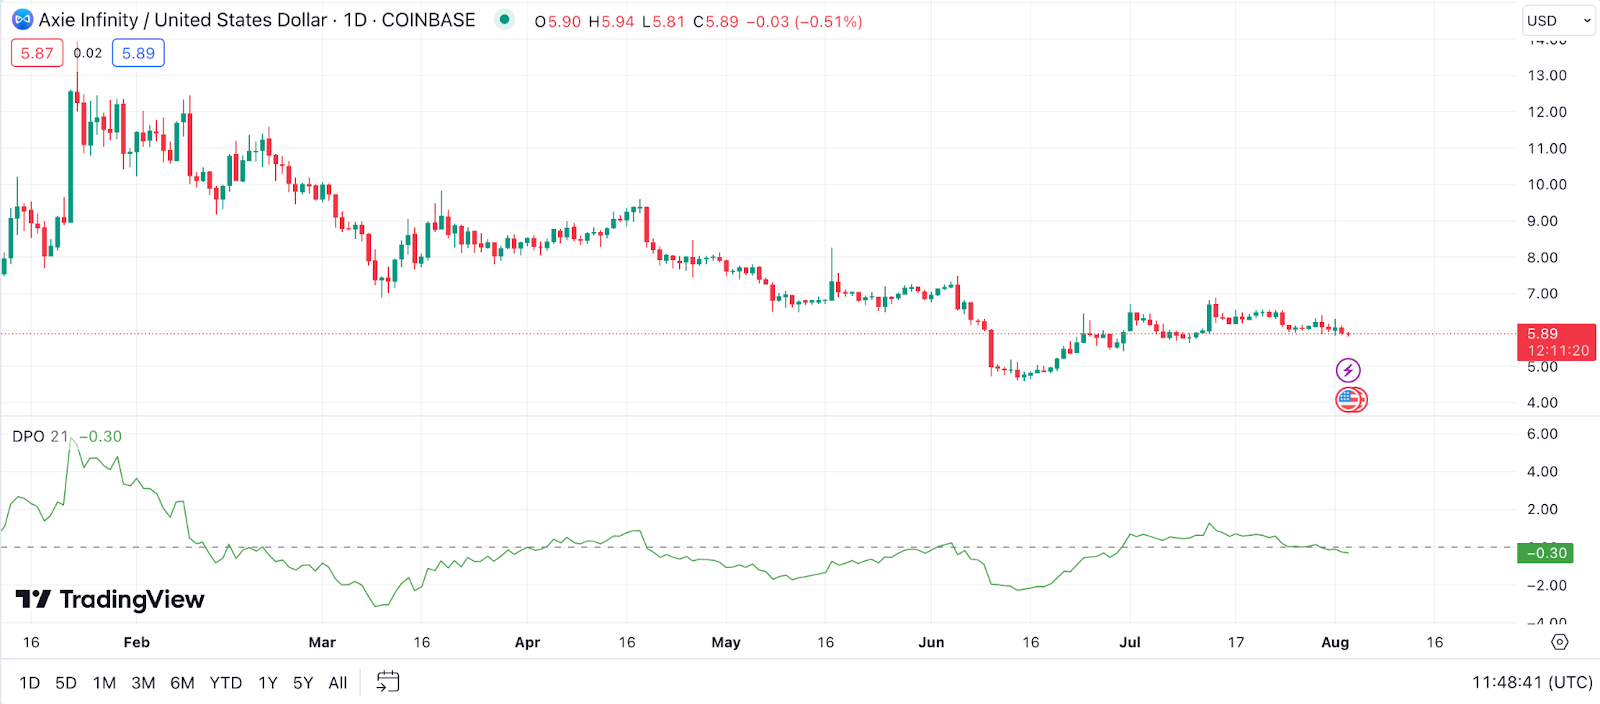Viewport: 1600px width, 704px height.
Task: Open the purple lightning event marker
Action: click(x=1348, y=370)
